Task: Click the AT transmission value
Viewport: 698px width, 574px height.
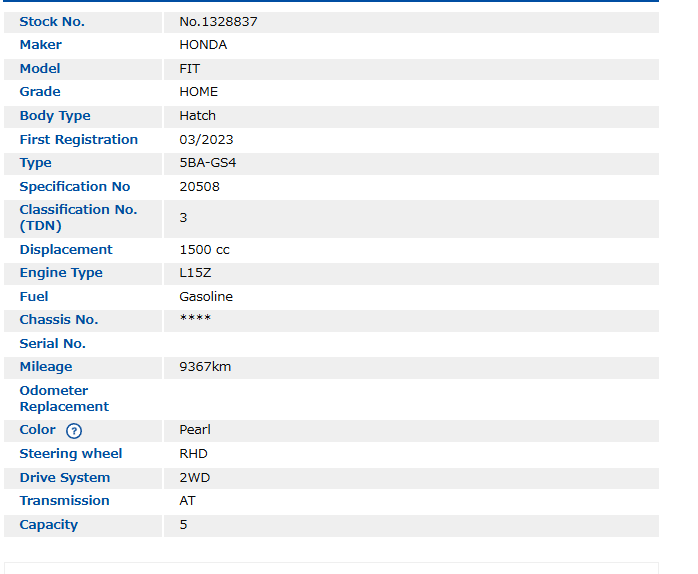Action: tap(188, 501)
